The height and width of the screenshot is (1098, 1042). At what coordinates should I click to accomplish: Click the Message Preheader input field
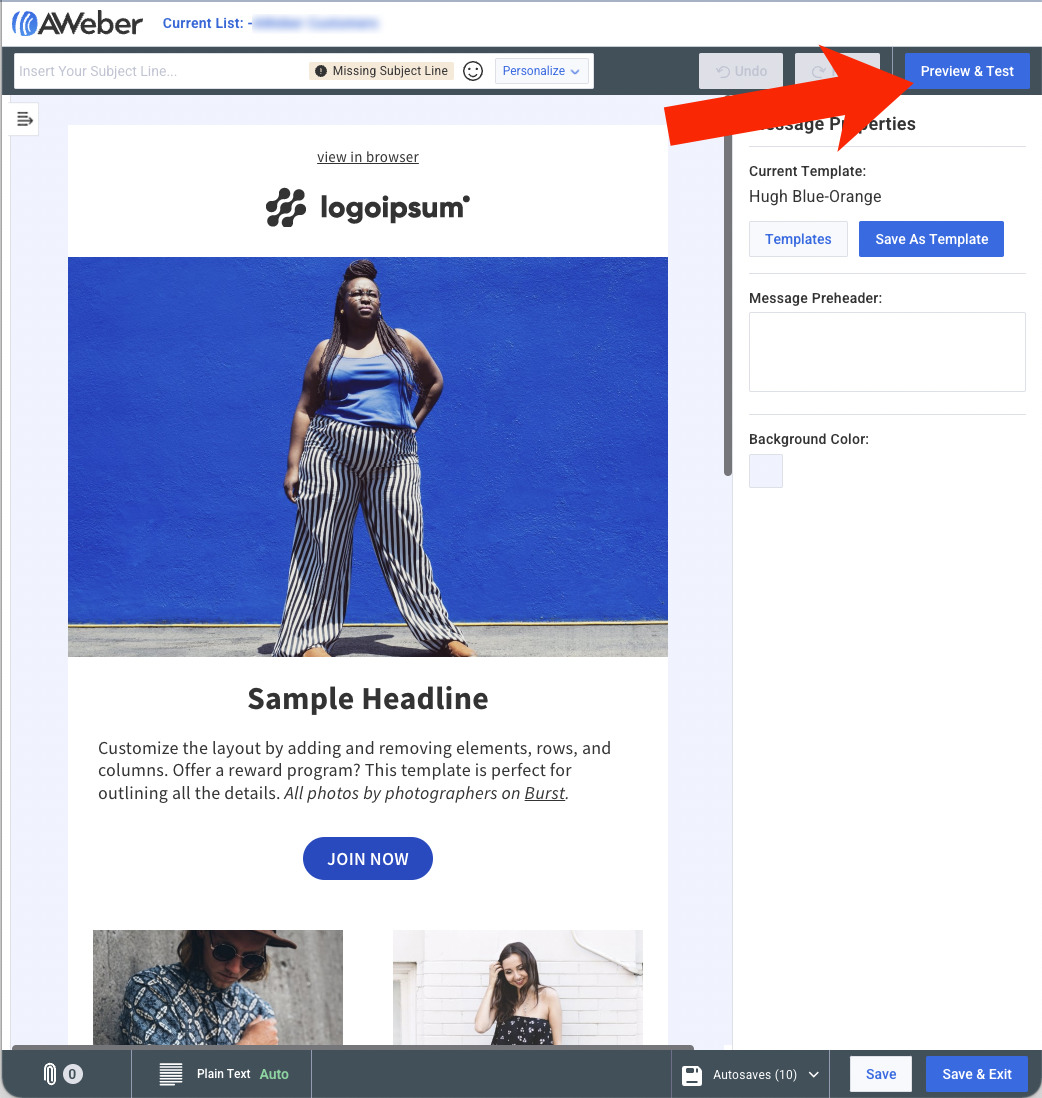[887, 352]
